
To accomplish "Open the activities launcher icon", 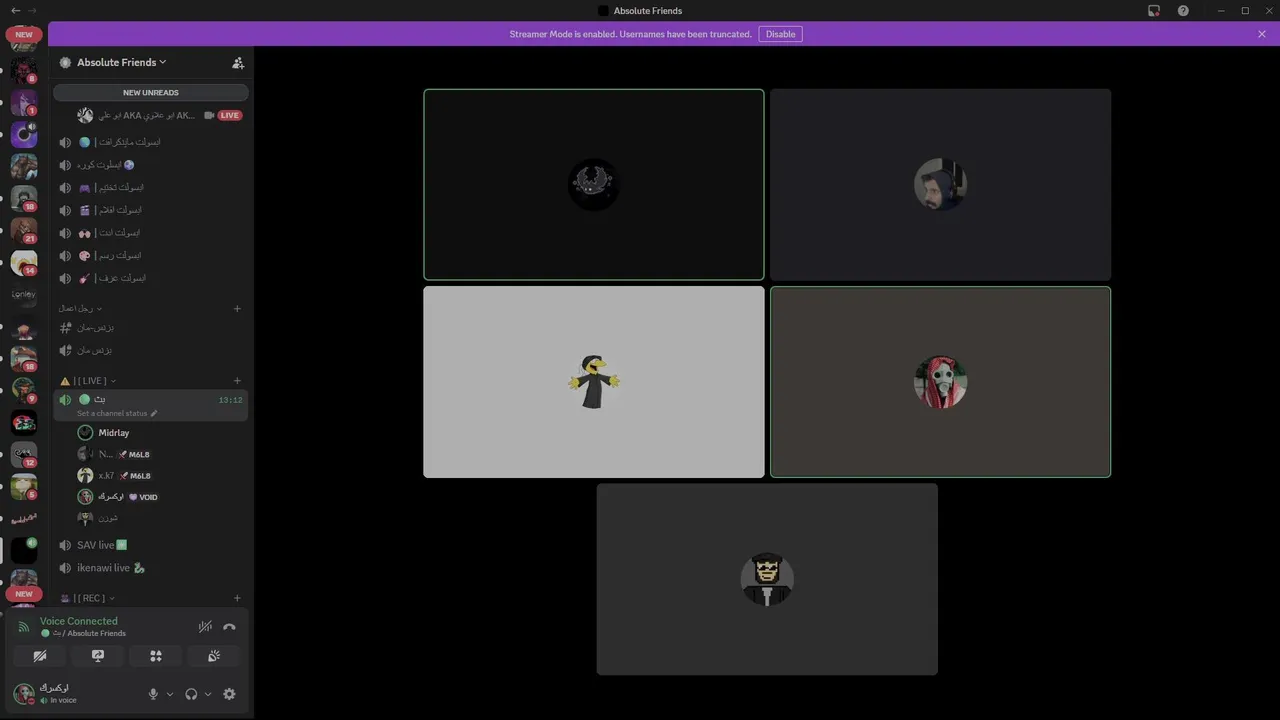I will (156, 656).
